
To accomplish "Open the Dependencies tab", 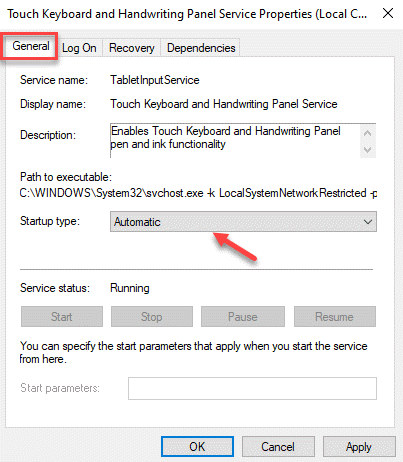I will click(201, 48).
